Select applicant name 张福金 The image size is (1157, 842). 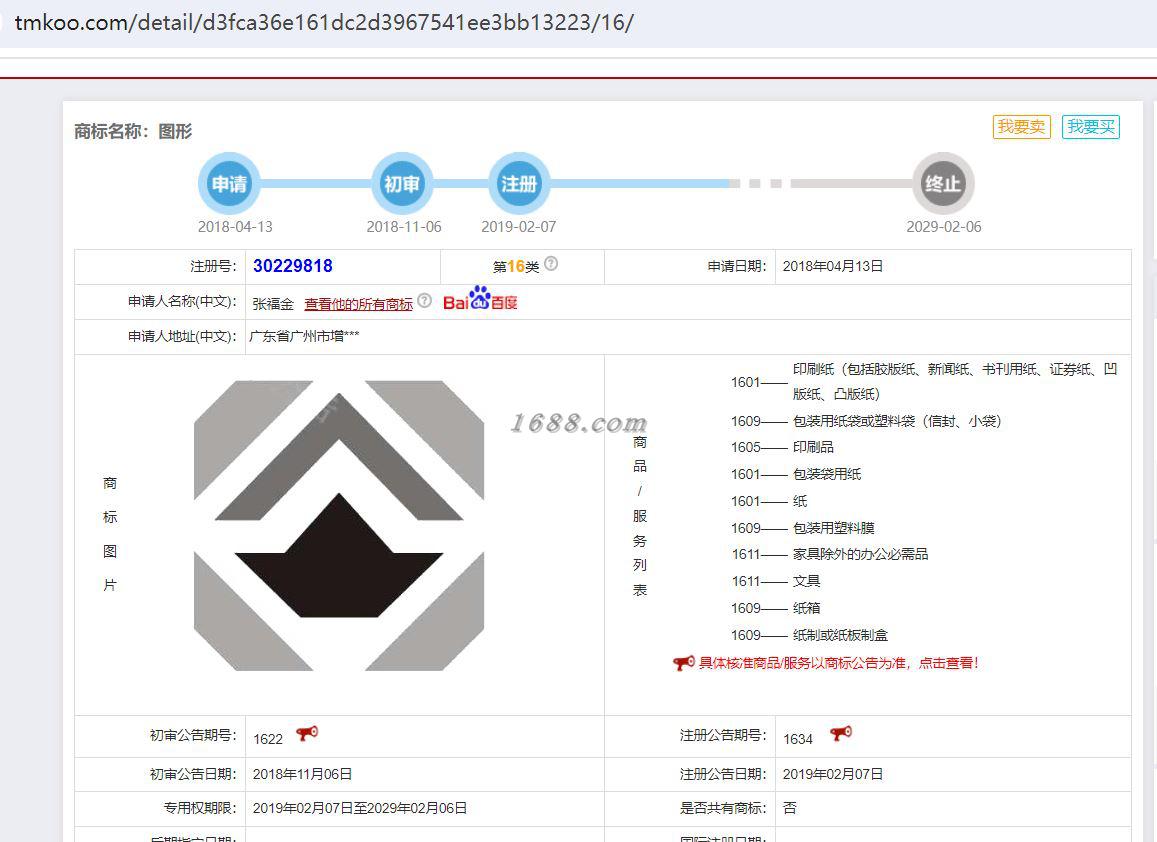tap(273, 304)
